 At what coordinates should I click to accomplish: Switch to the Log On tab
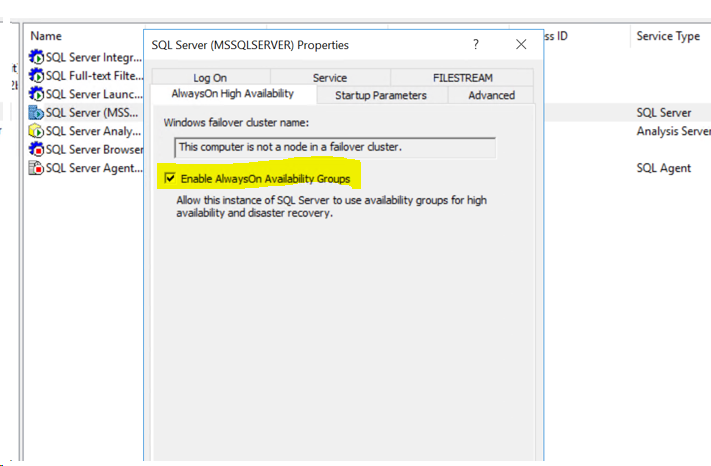click(210, 78)
